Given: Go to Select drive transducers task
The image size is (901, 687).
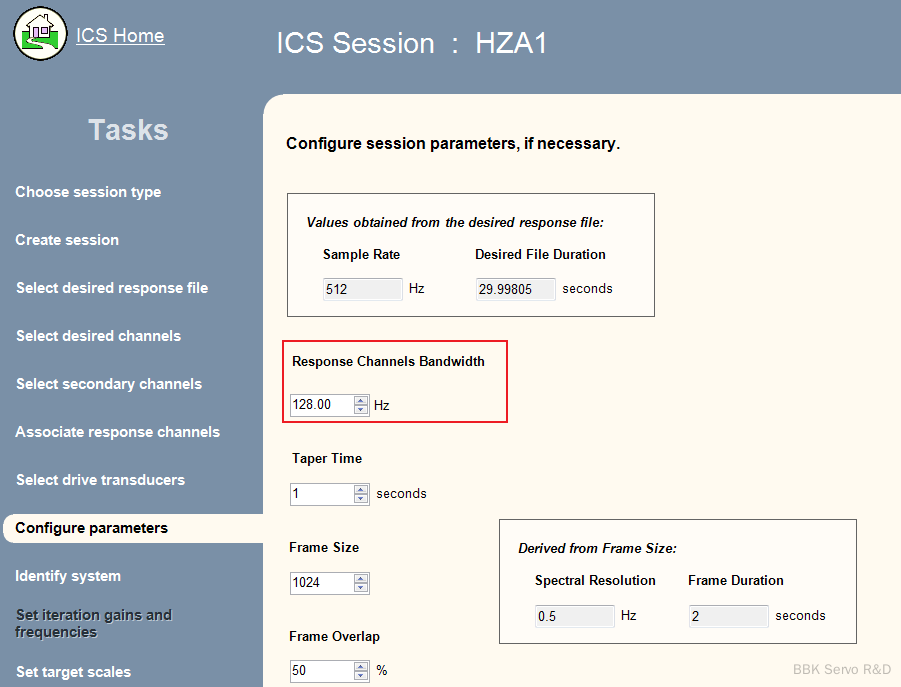Looking at the screenshot, I should tap(100, 480).
